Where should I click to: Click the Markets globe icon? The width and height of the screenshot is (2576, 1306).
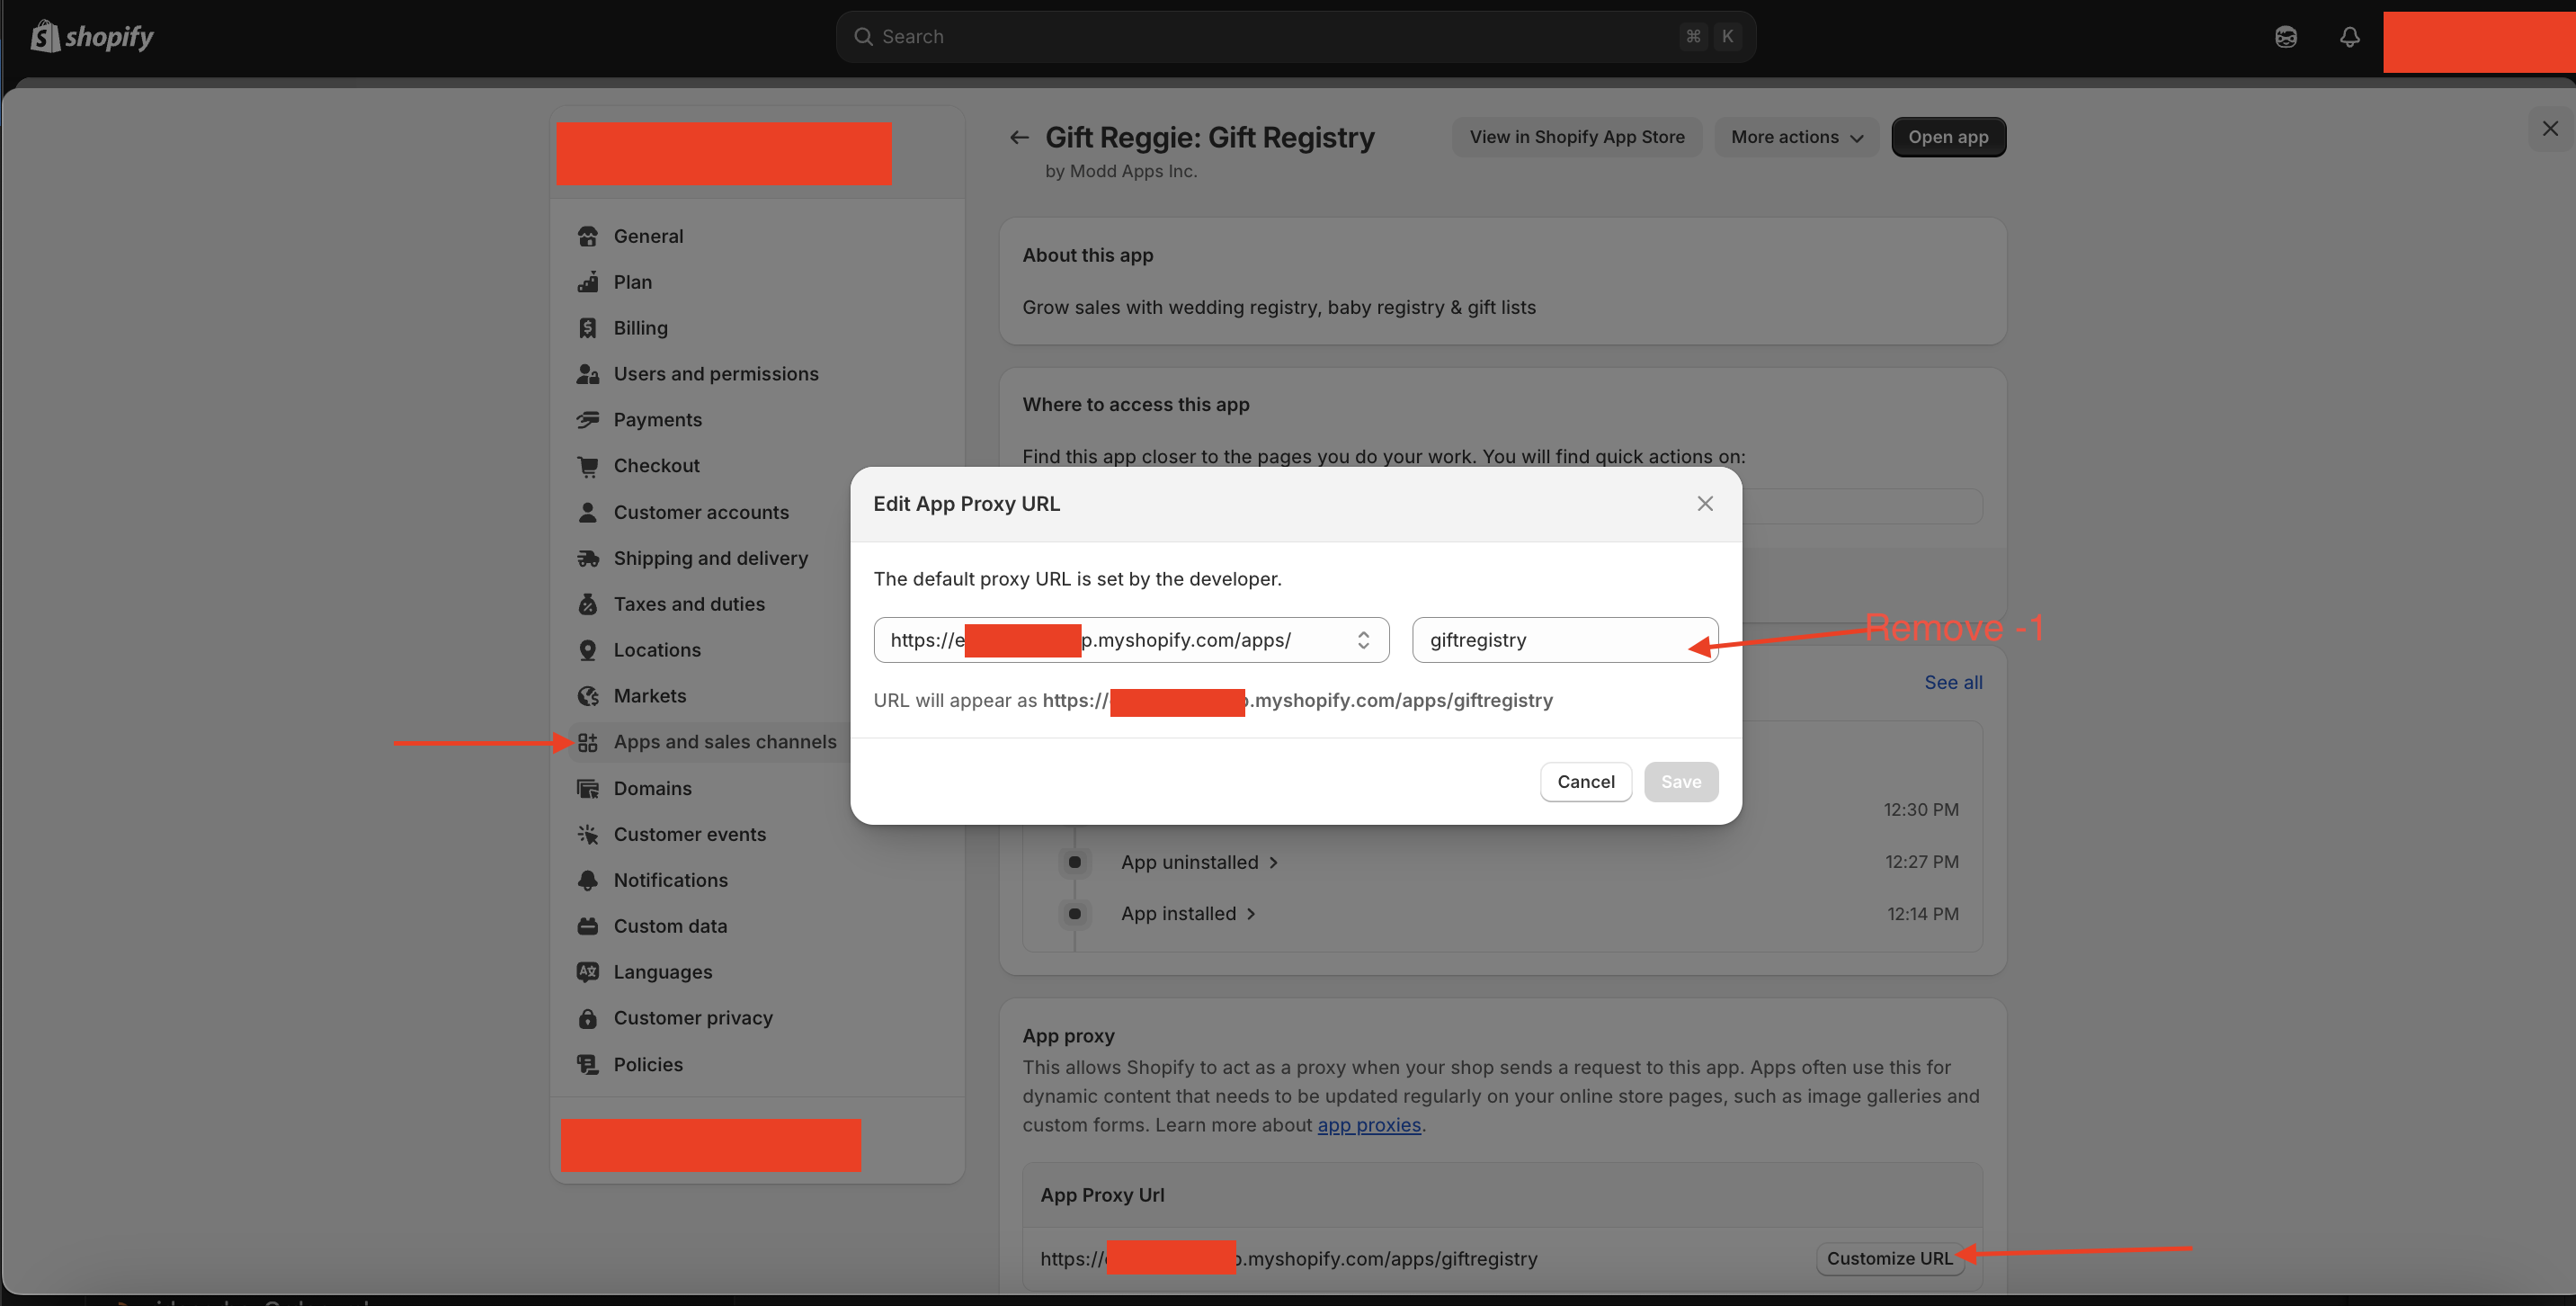pos(587,696)
